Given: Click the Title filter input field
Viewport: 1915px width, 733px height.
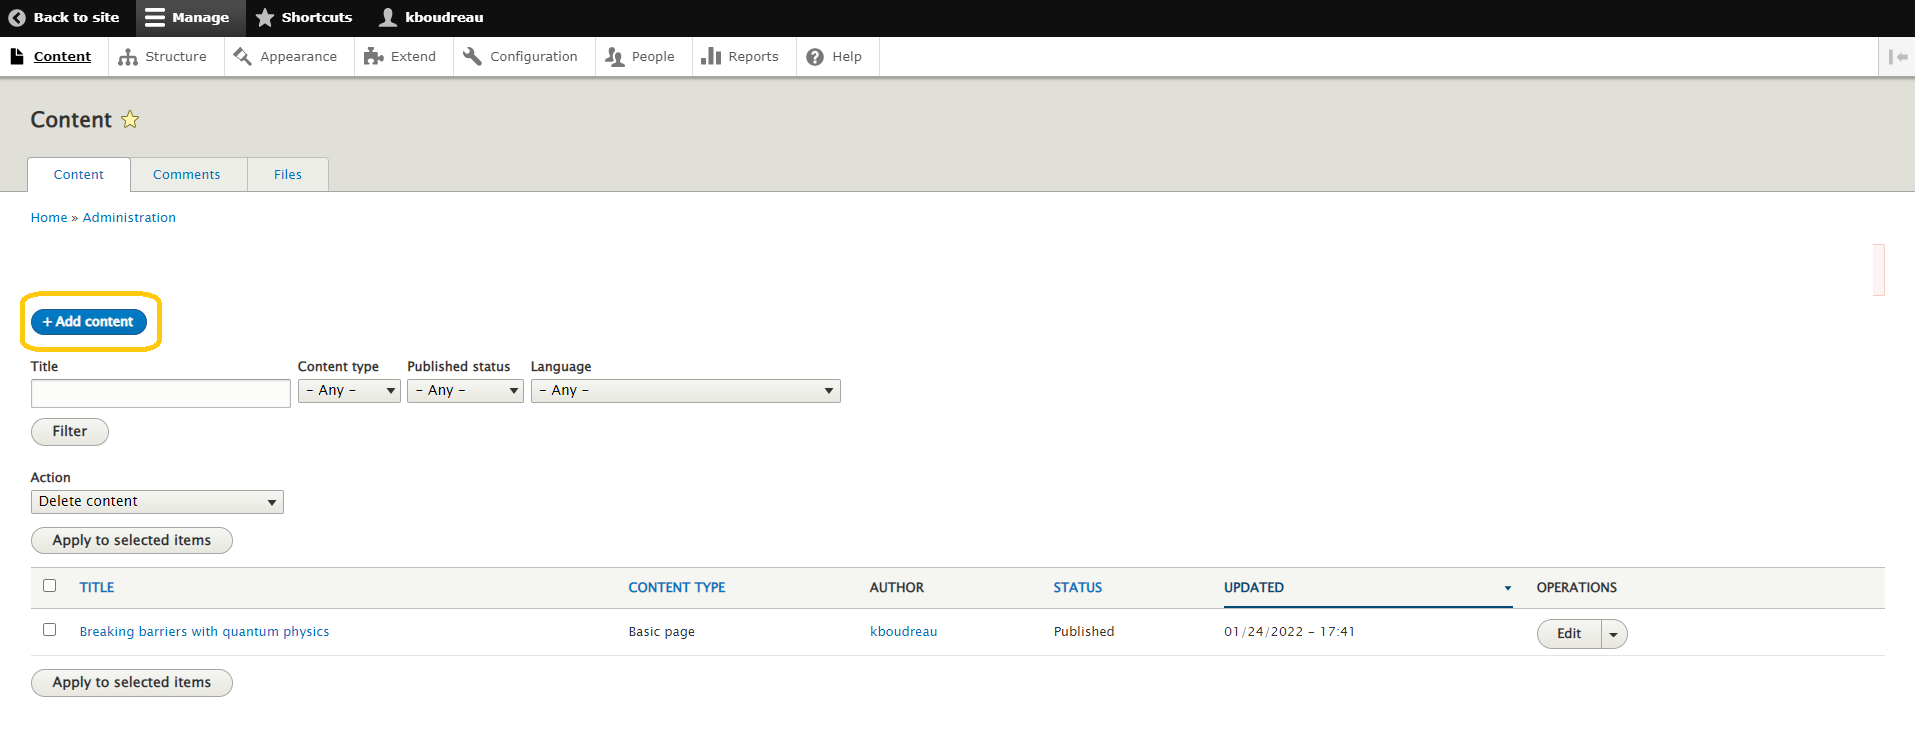Looking at the screenshot, I should point(161,393).
